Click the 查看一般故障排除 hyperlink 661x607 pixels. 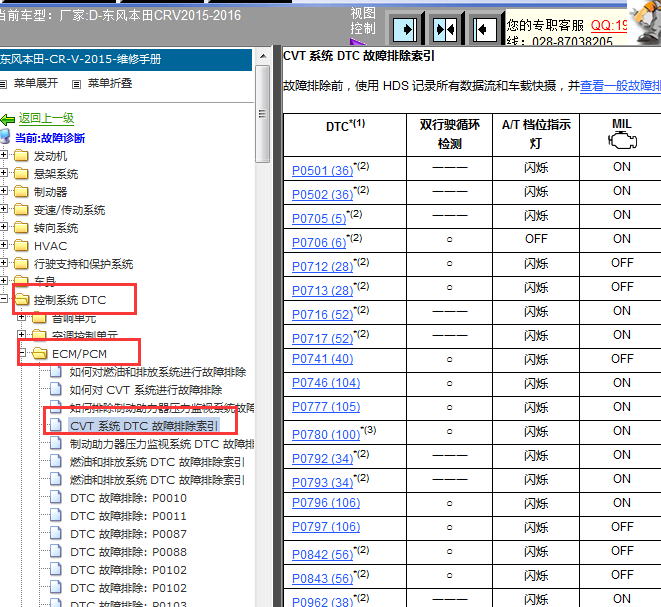620,86
